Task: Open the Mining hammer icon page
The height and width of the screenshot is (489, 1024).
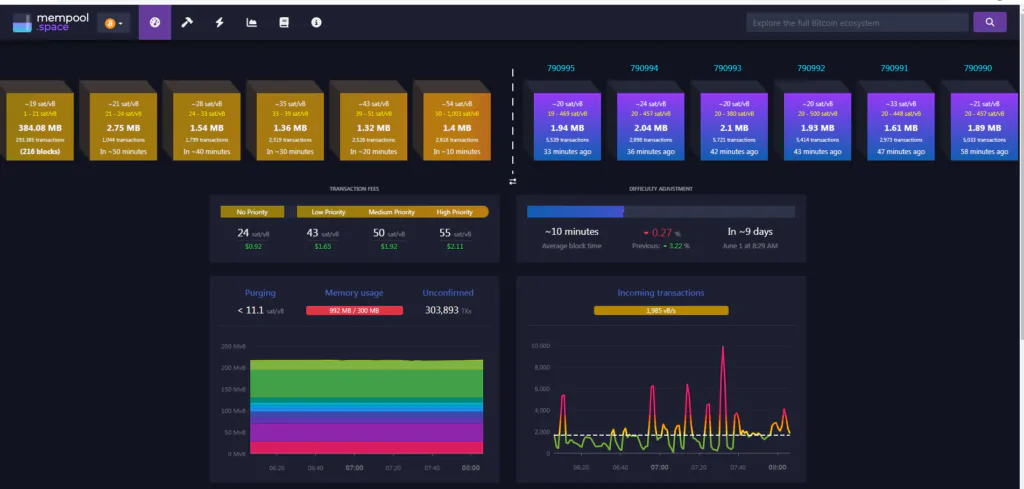Action: pos(187,23)
